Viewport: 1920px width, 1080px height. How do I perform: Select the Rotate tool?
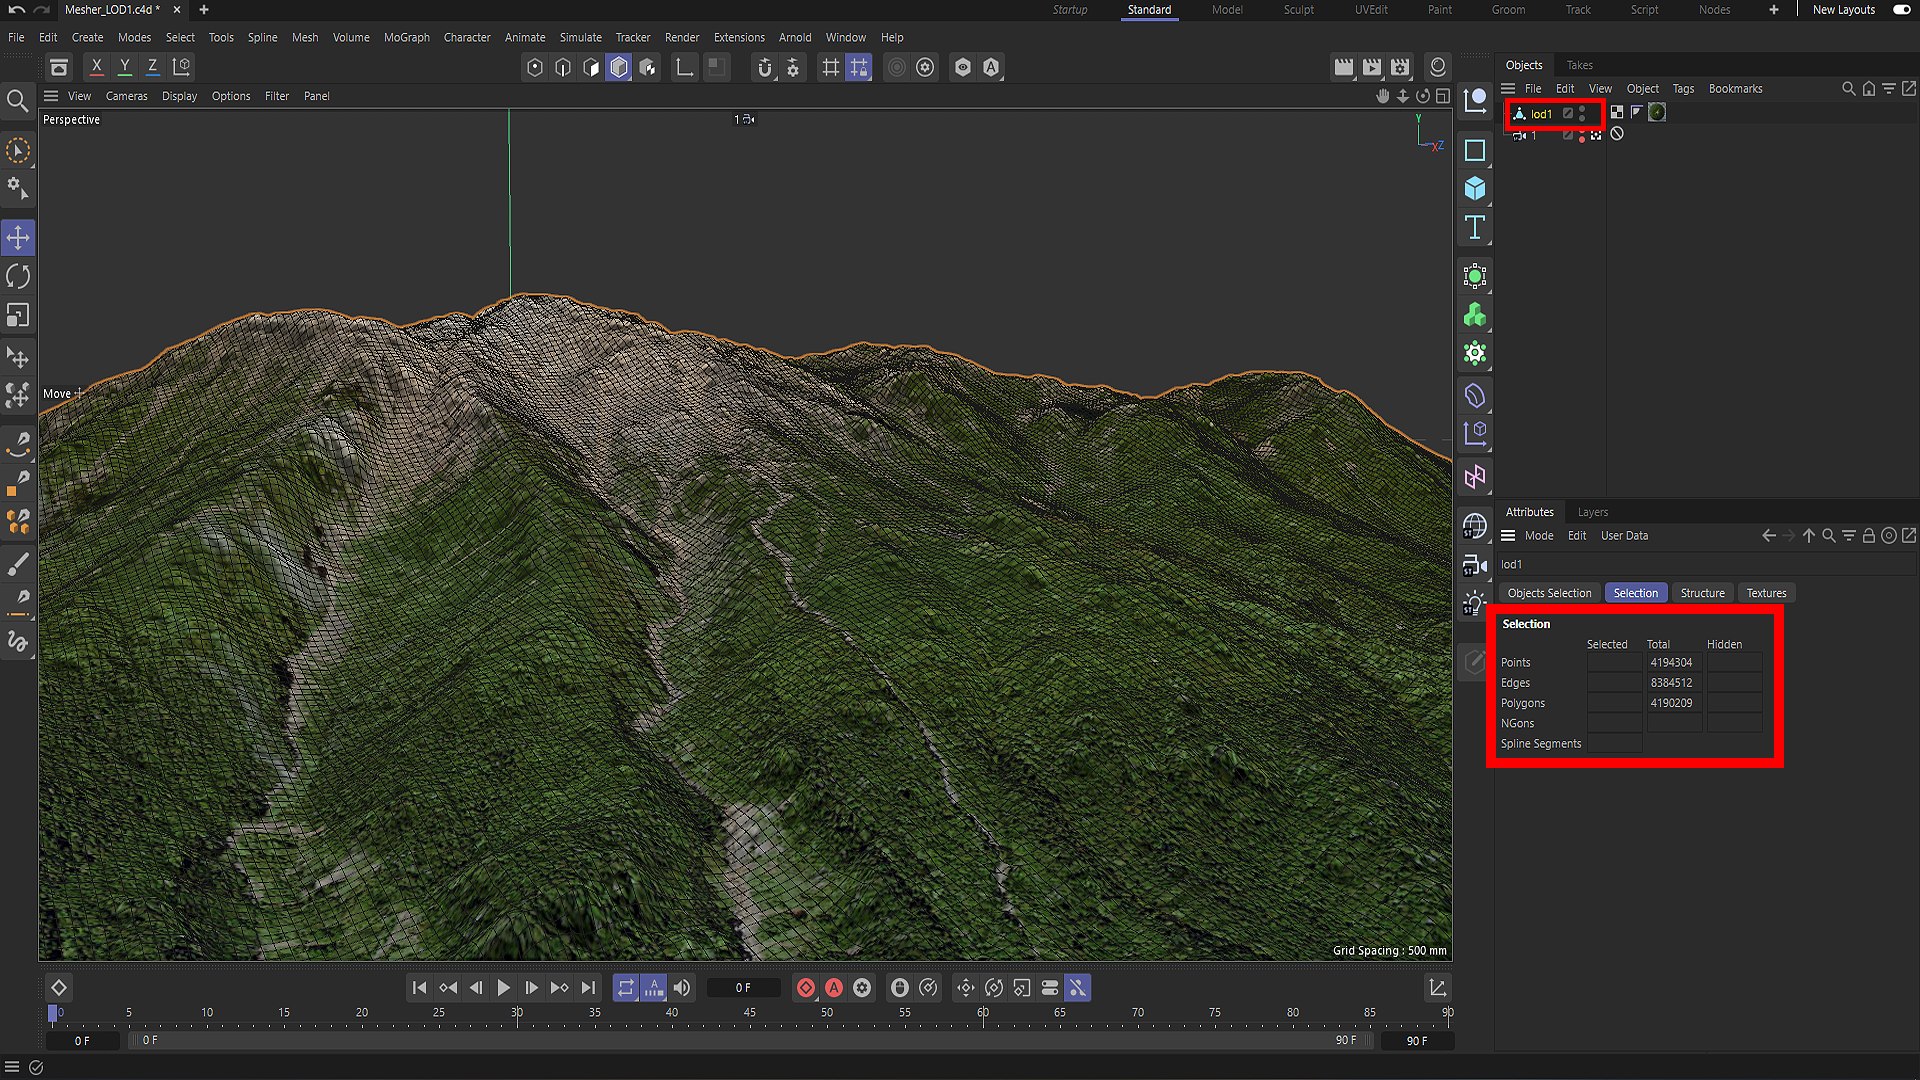click(x=18, y=277)
